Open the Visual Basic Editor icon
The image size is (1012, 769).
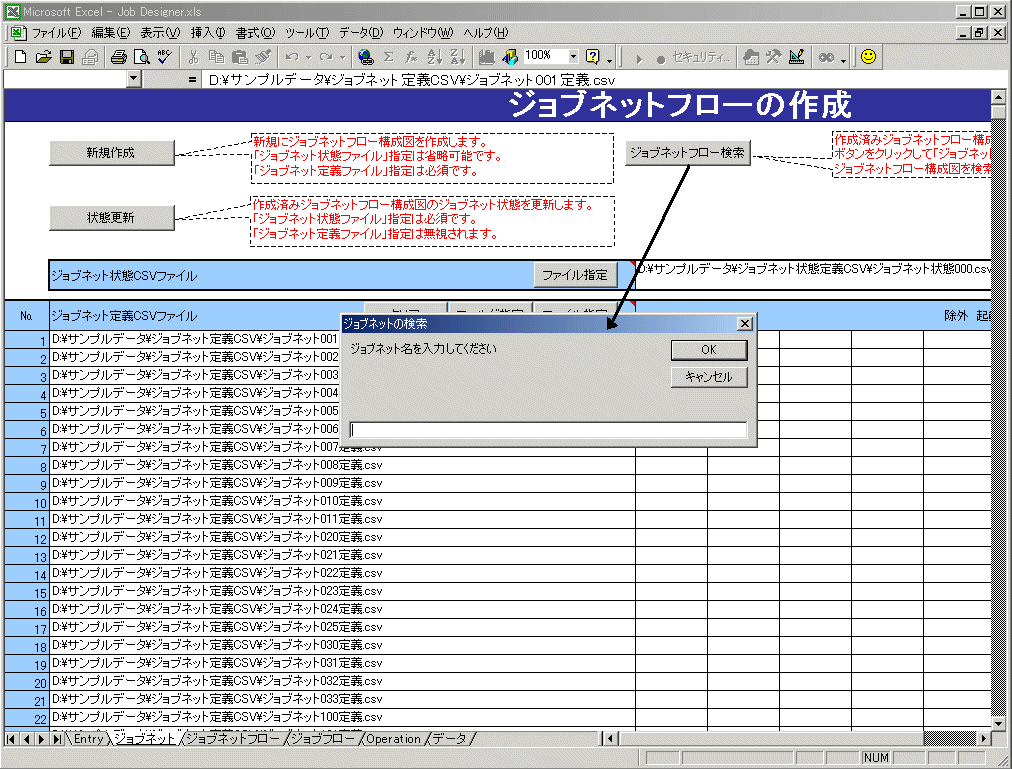click(751, 57)
